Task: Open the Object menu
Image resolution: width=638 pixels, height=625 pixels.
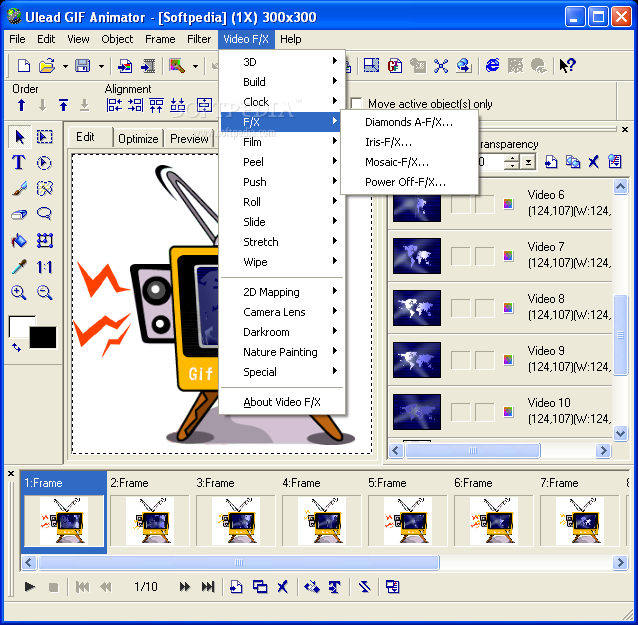Action: [117, 39]
